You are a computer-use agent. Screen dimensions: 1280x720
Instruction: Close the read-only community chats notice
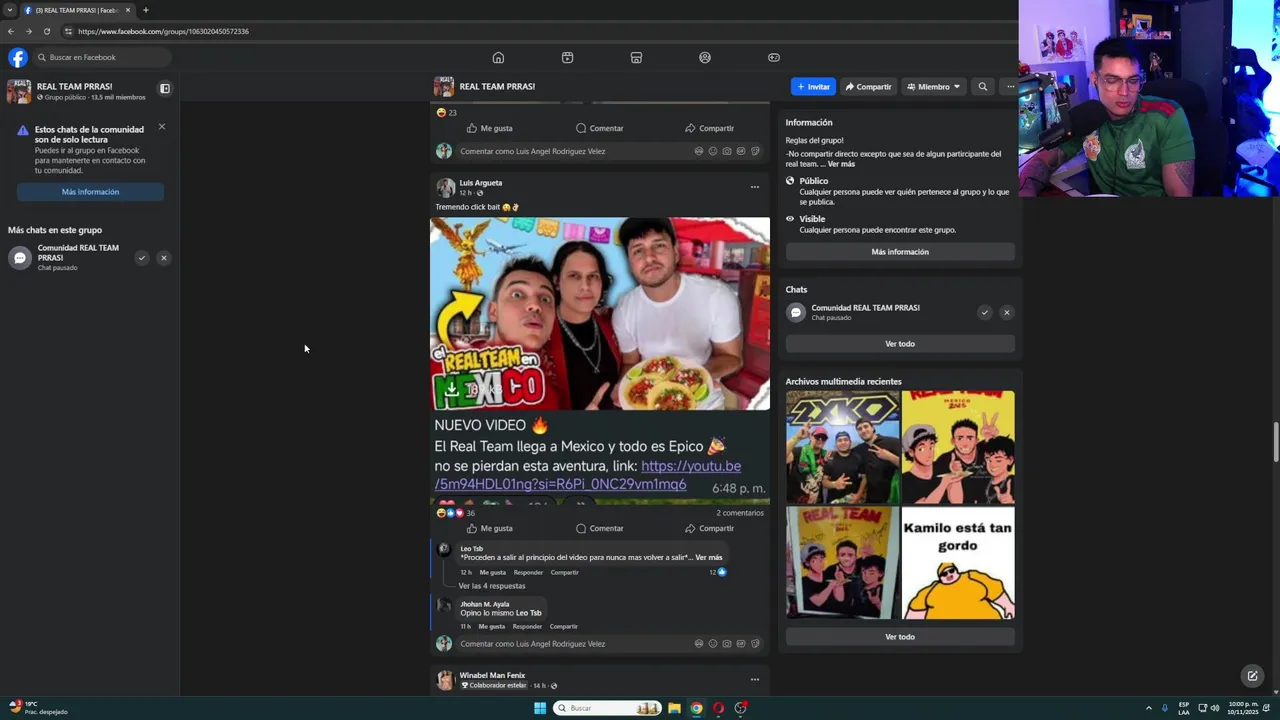coord(162,127)
